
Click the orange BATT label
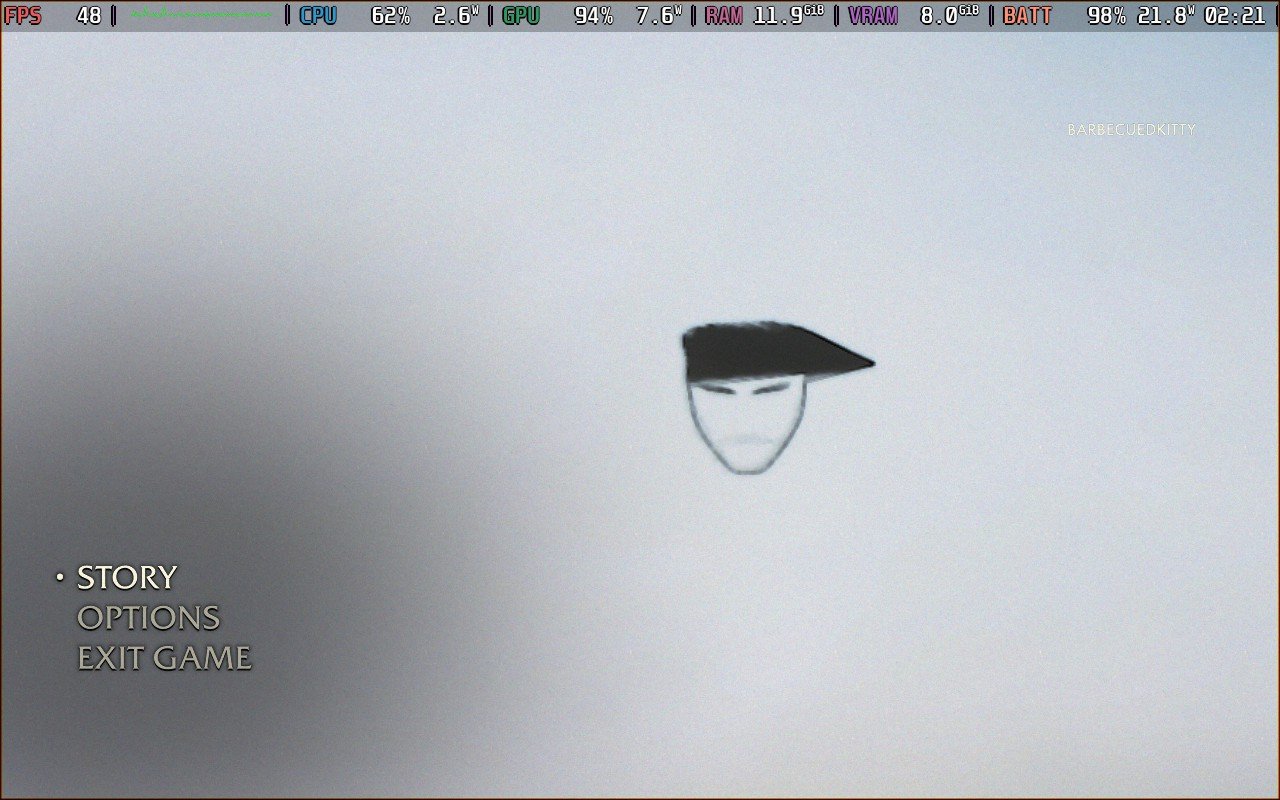pyautogui.click(x=1027, y=16)
